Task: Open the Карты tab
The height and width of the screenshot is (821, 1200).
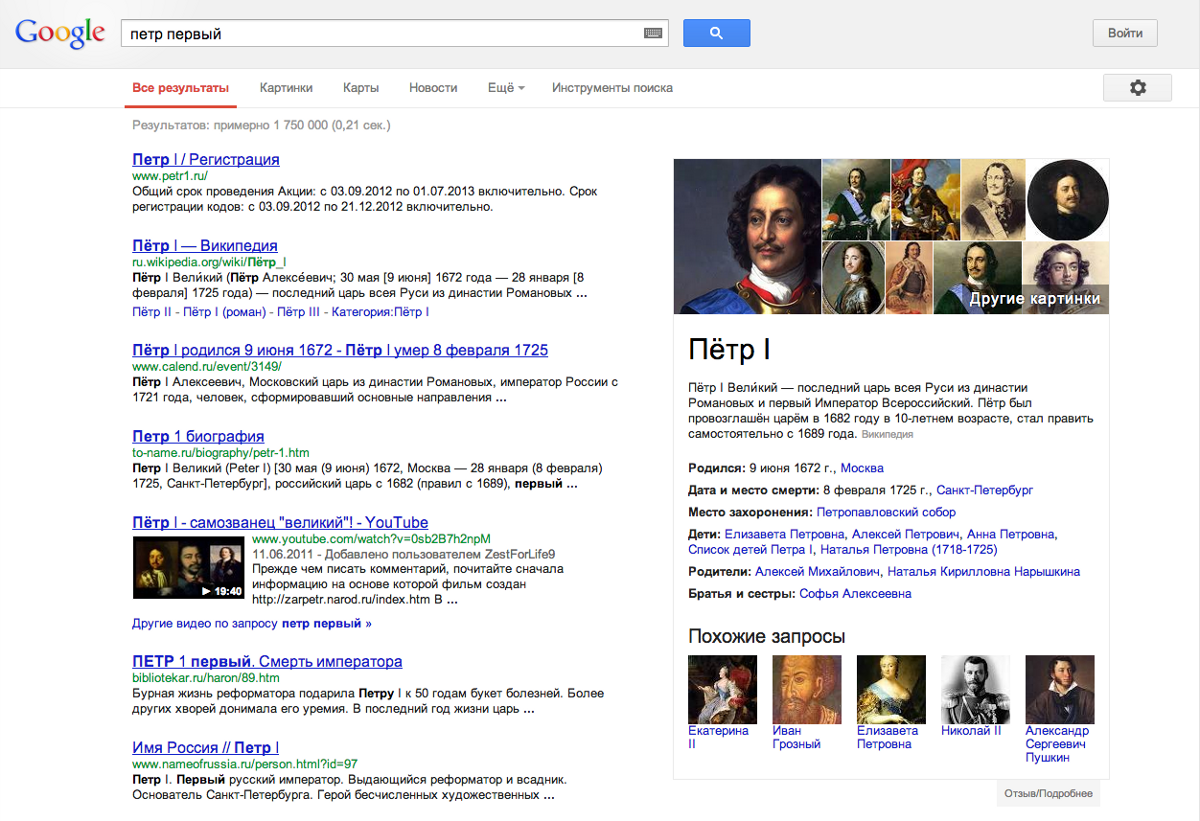Action: 361,88
